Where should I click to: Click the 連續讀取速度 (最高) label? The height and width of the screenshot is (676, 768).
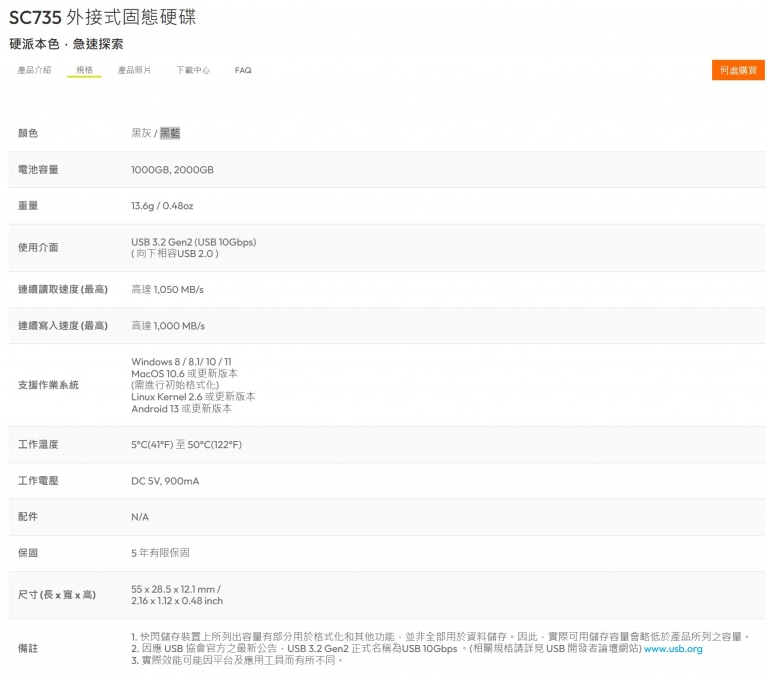62,289
